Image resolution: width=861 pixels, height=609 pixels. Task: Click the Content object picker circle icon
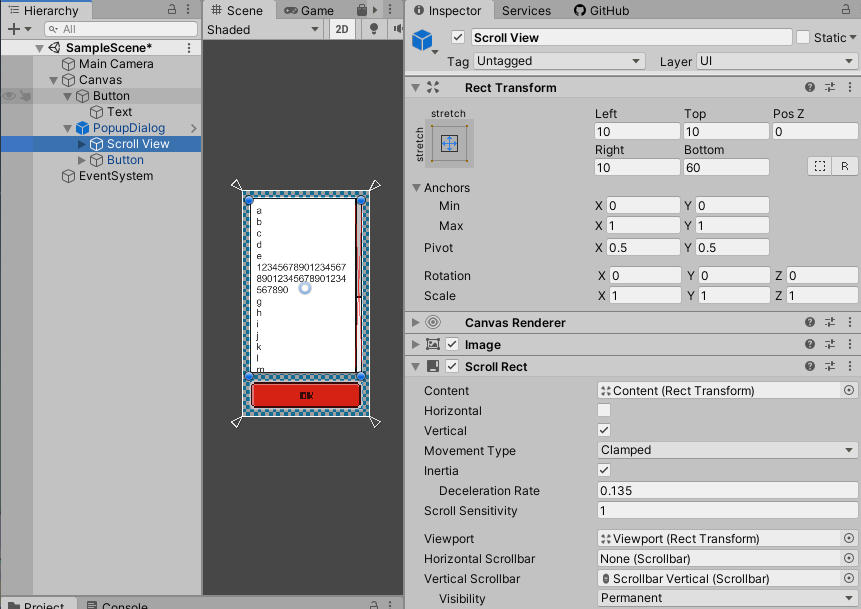pyautogui.click(x=849, y=390)
